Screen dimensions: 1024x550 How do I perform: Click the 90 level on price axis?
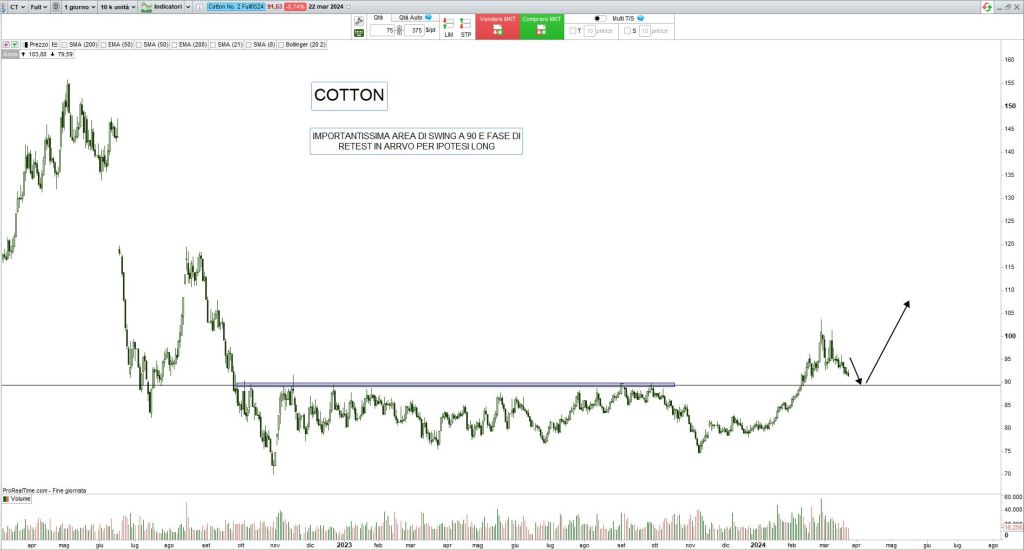(x=1008, y=382)
